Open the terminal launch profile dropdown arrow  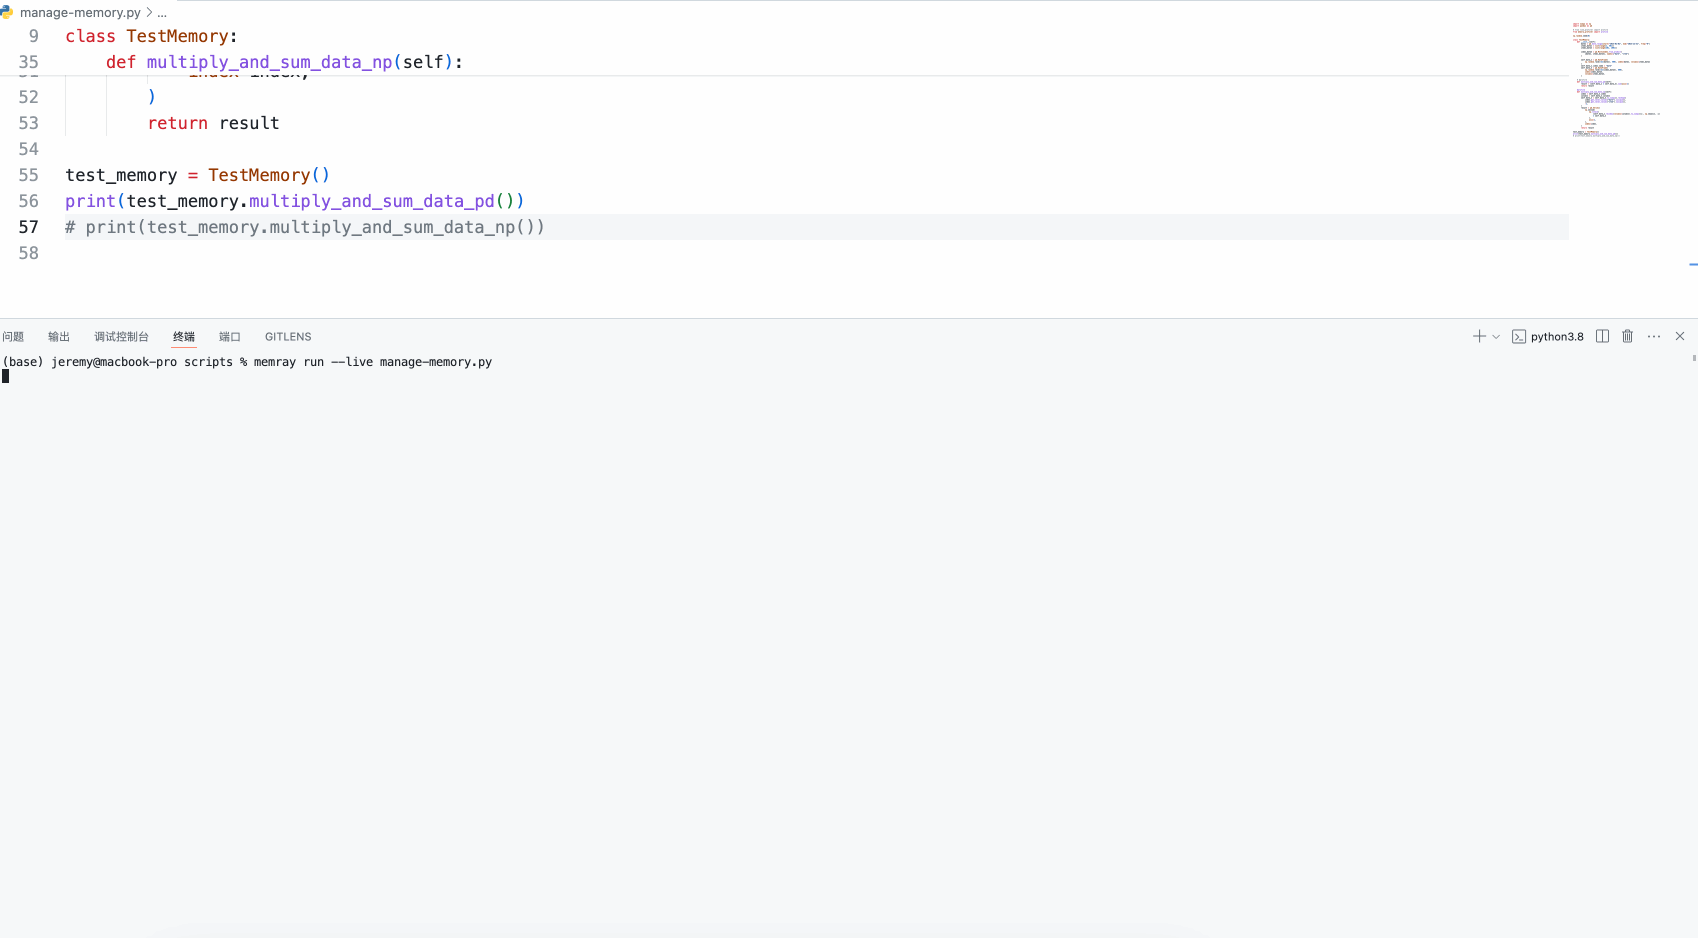click(1496, 337)
